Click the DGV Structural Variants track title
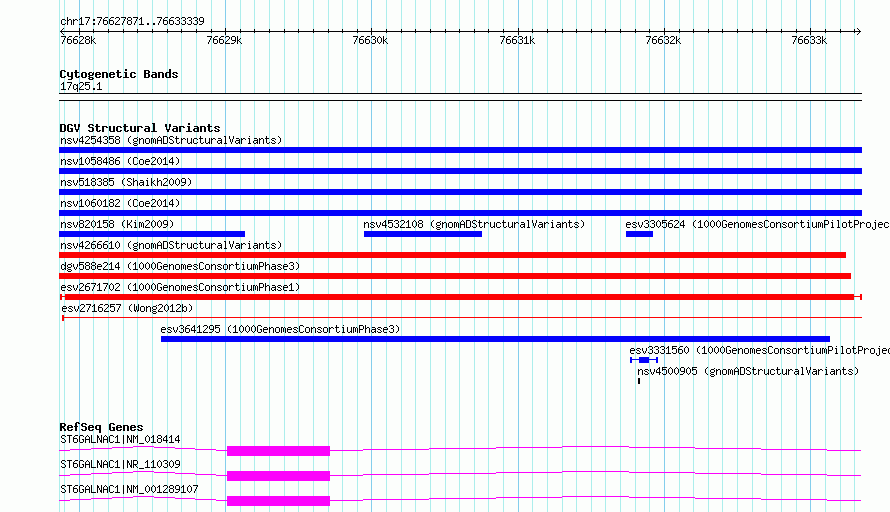The height and width of the screenshot is (512, 890). pyautogui.click(x=140, y=128)
